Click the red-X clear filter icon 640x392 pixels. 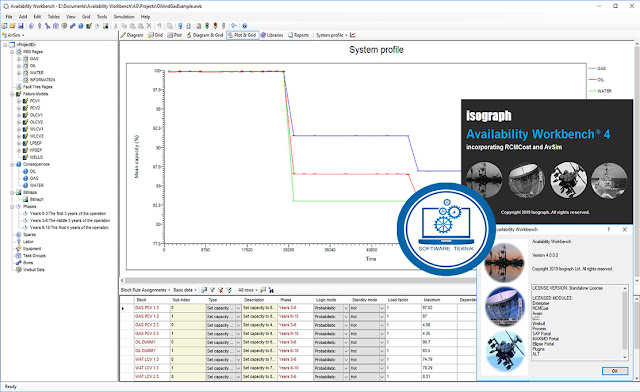point(220,290)
